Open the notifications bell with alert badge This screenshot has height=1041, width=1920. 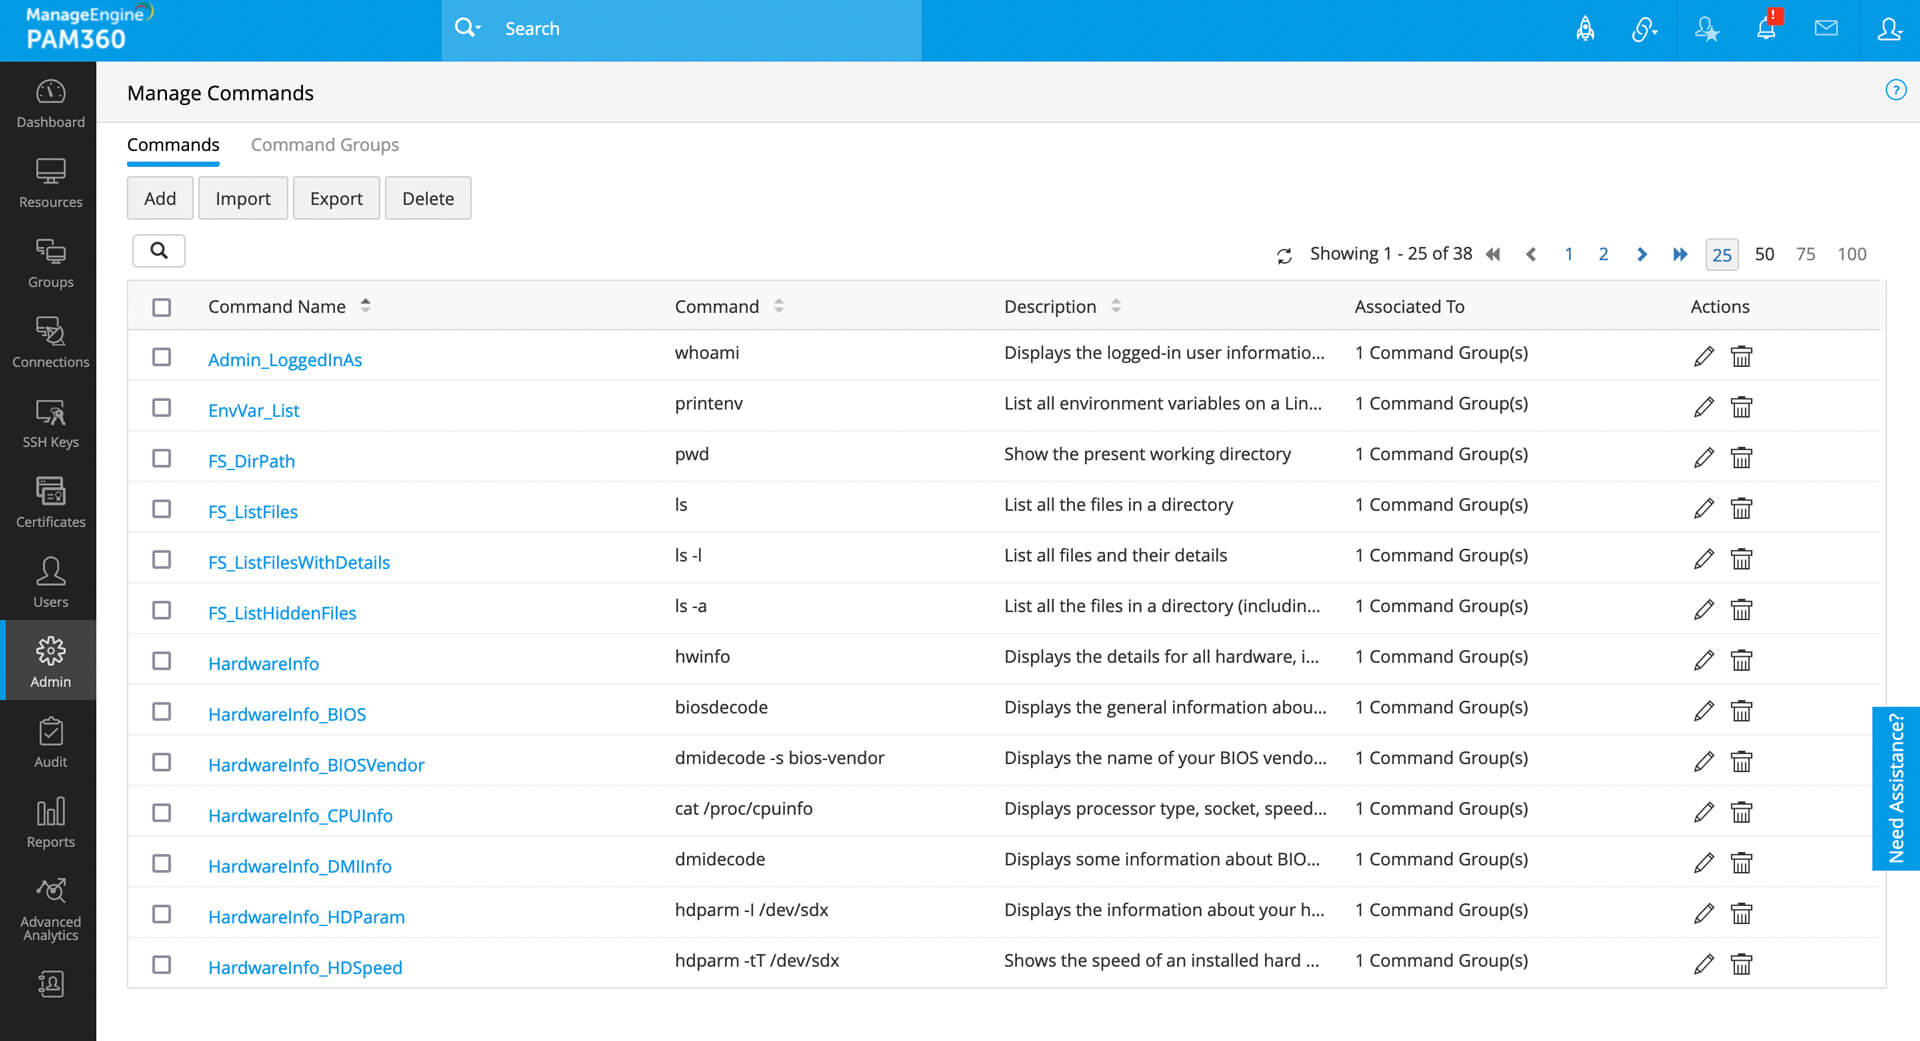tap(1766, 29)
